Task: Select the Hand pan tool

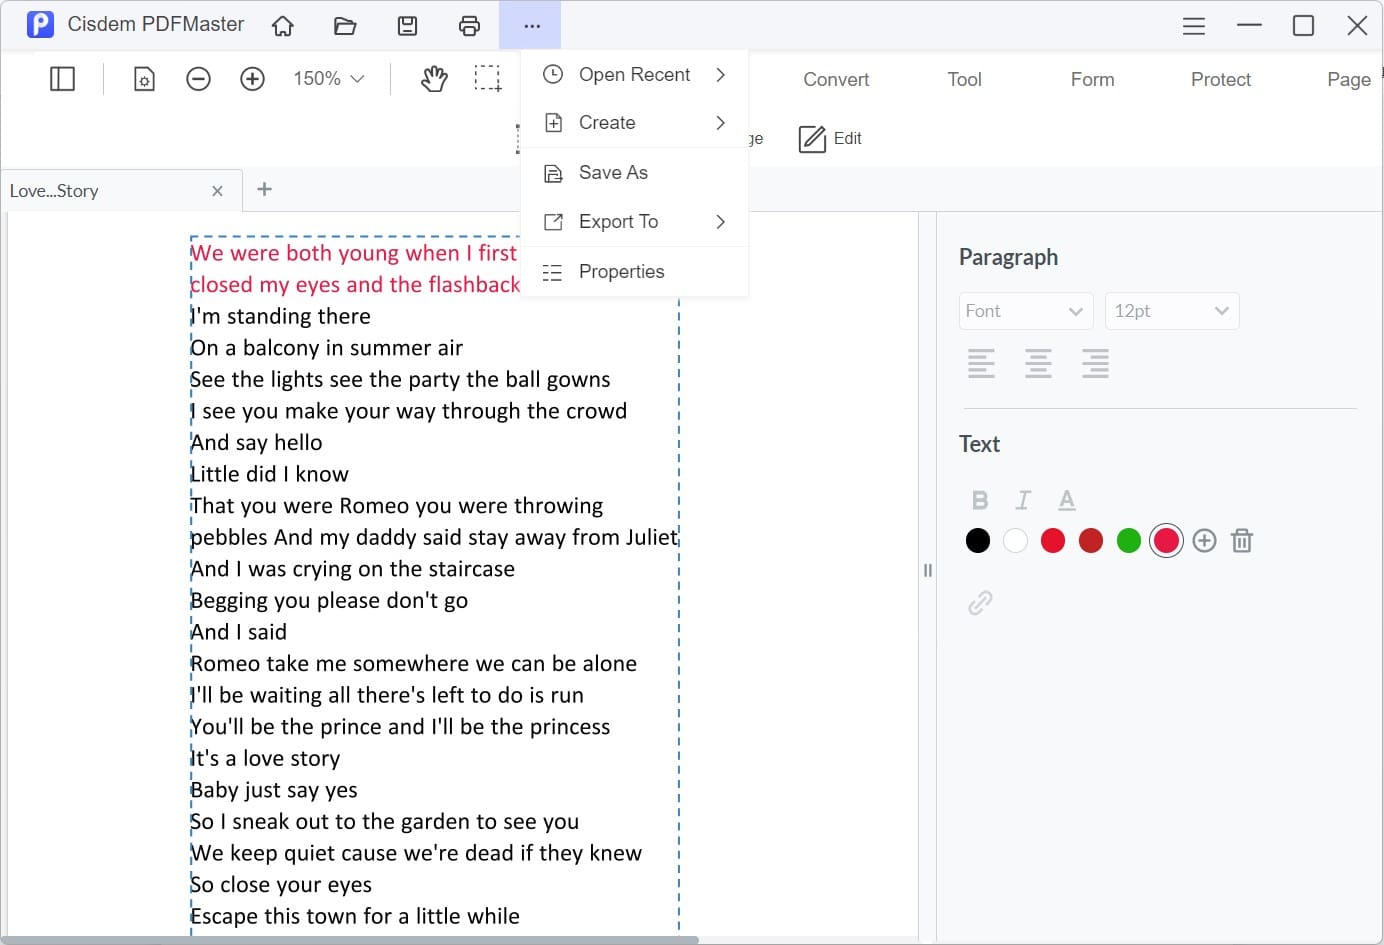Action: (x=434, y=78)
